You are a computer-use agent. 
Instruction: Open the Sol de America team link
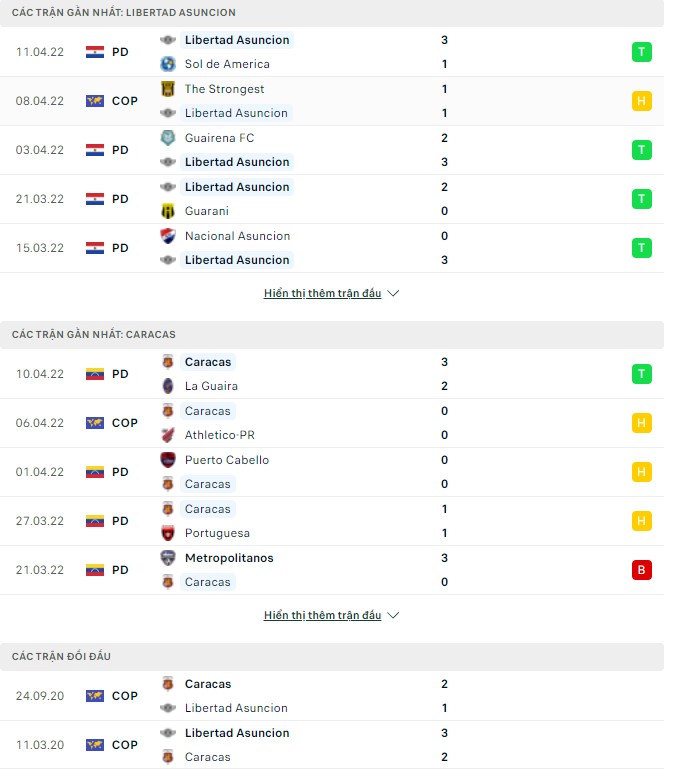[x=227, y=64]
